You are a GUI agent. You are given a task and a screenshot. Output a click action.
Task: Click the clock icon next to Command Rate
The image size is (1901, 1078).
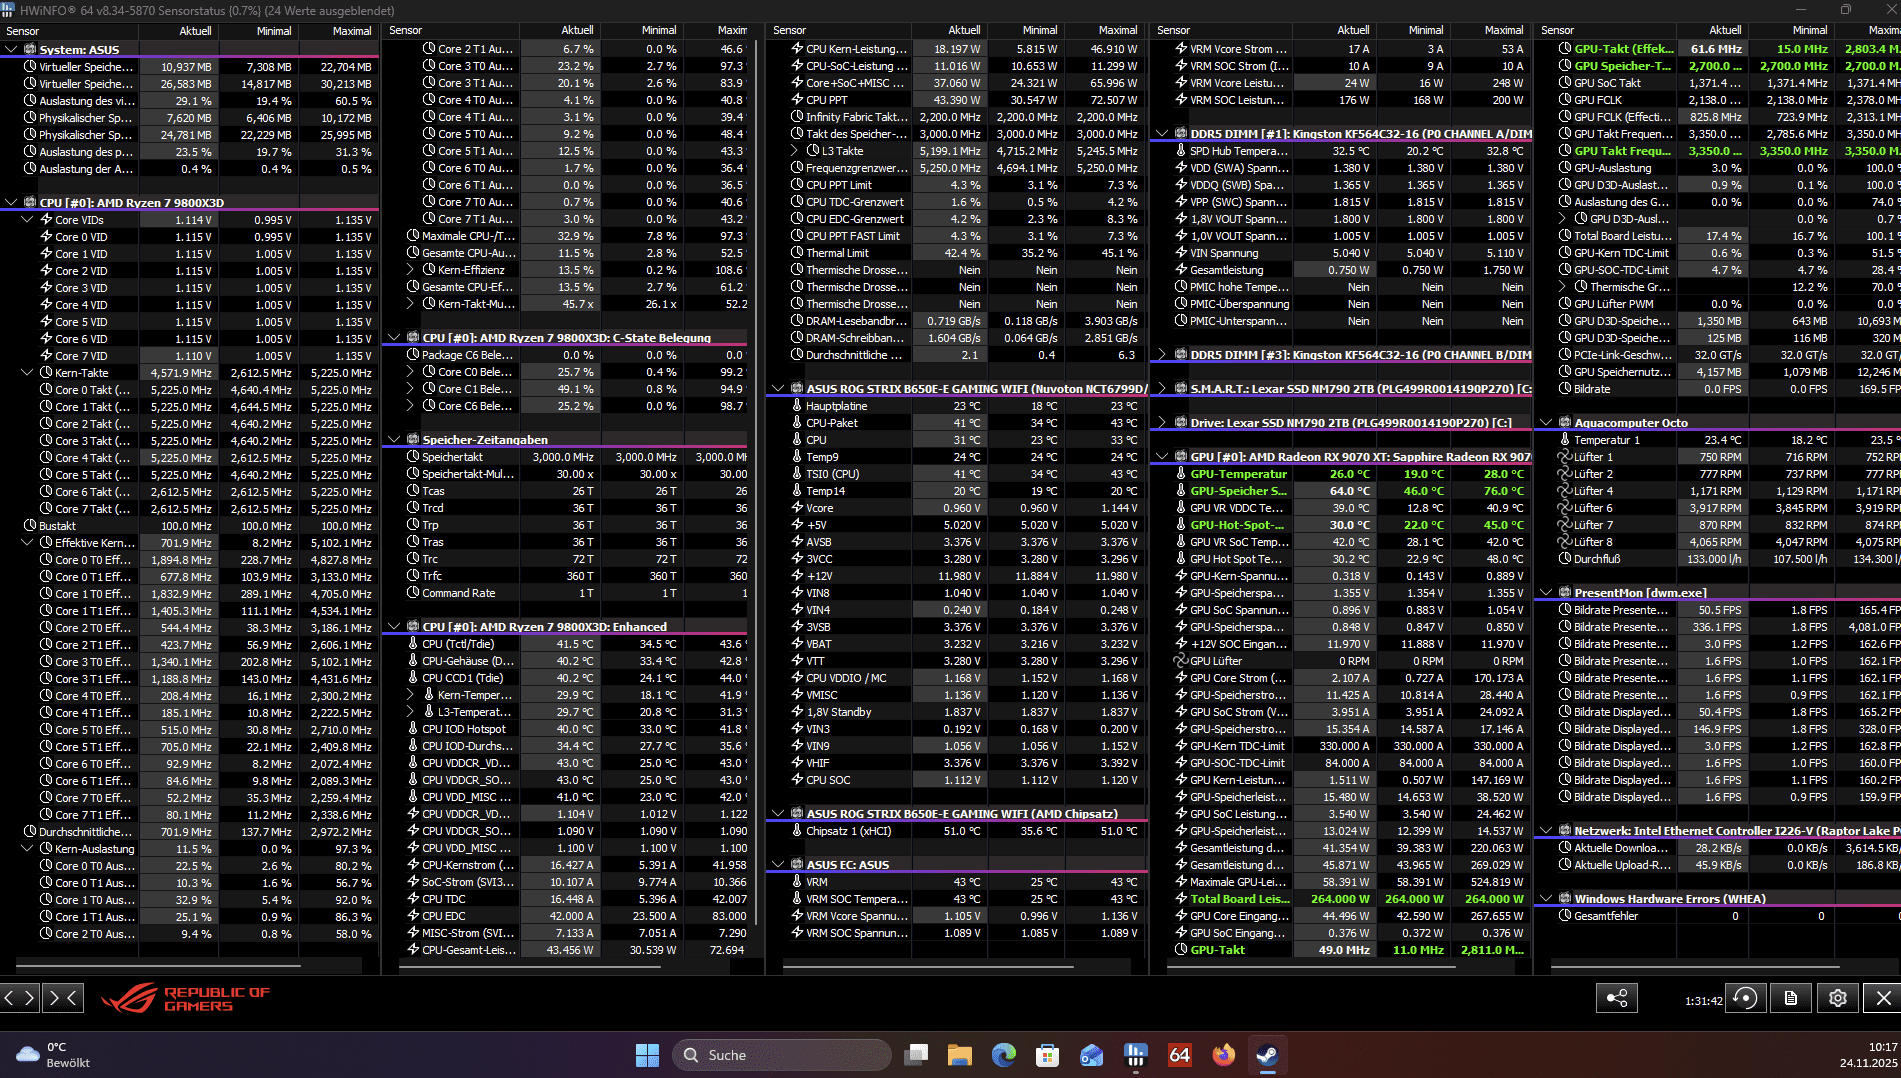[413, 593]
